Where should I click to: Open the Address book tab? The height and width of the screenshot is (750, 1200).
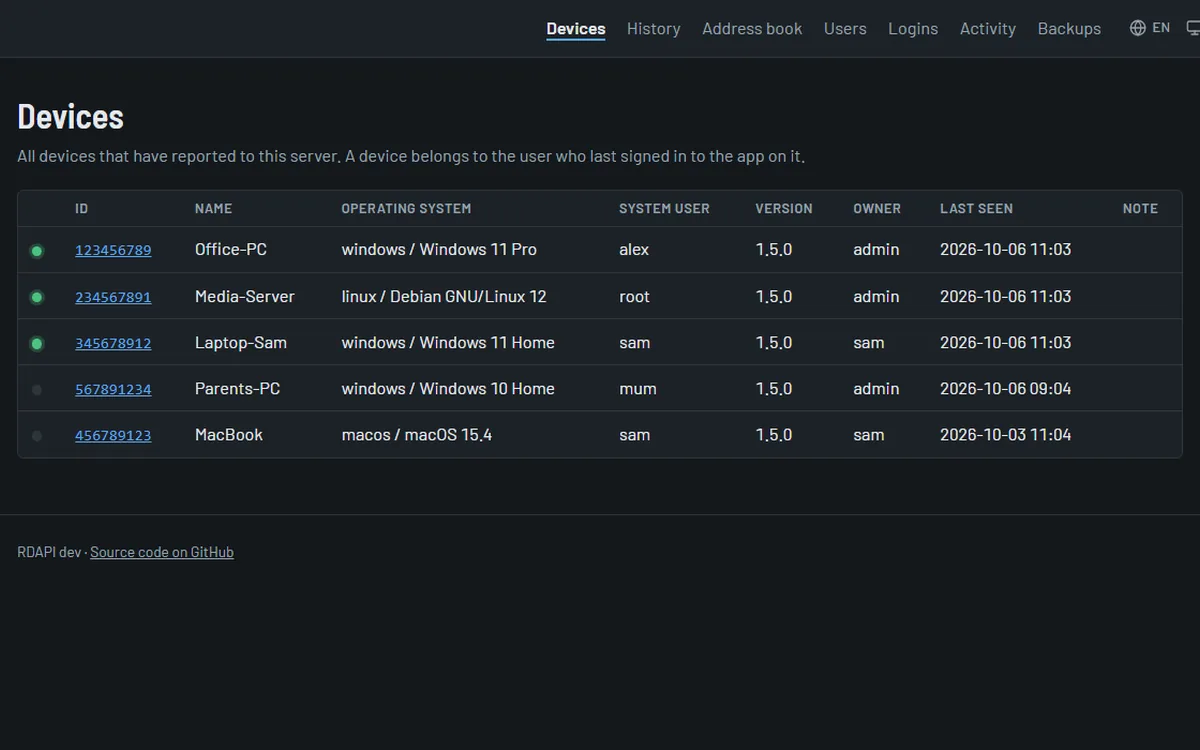752,29
